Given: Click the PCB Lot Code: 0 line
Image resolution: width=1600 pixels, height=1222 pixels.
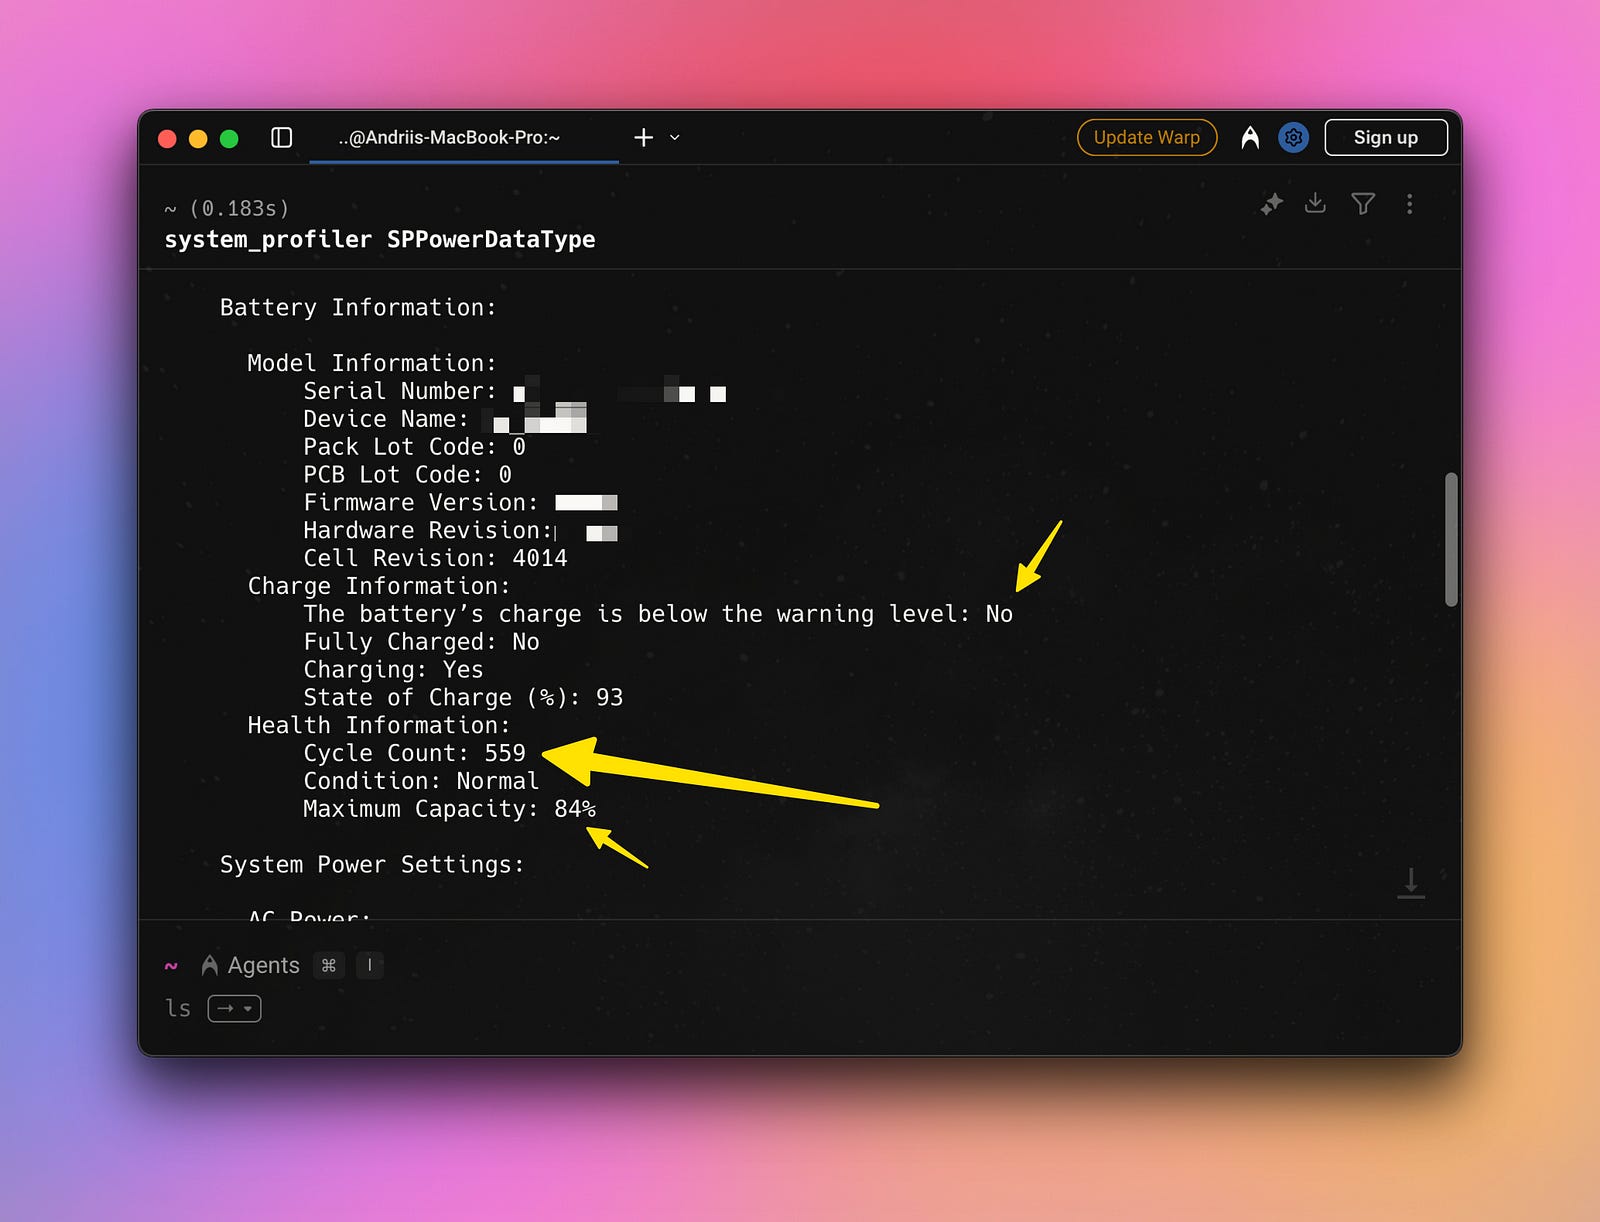Looking at the screenshot, I should [407, 475].
